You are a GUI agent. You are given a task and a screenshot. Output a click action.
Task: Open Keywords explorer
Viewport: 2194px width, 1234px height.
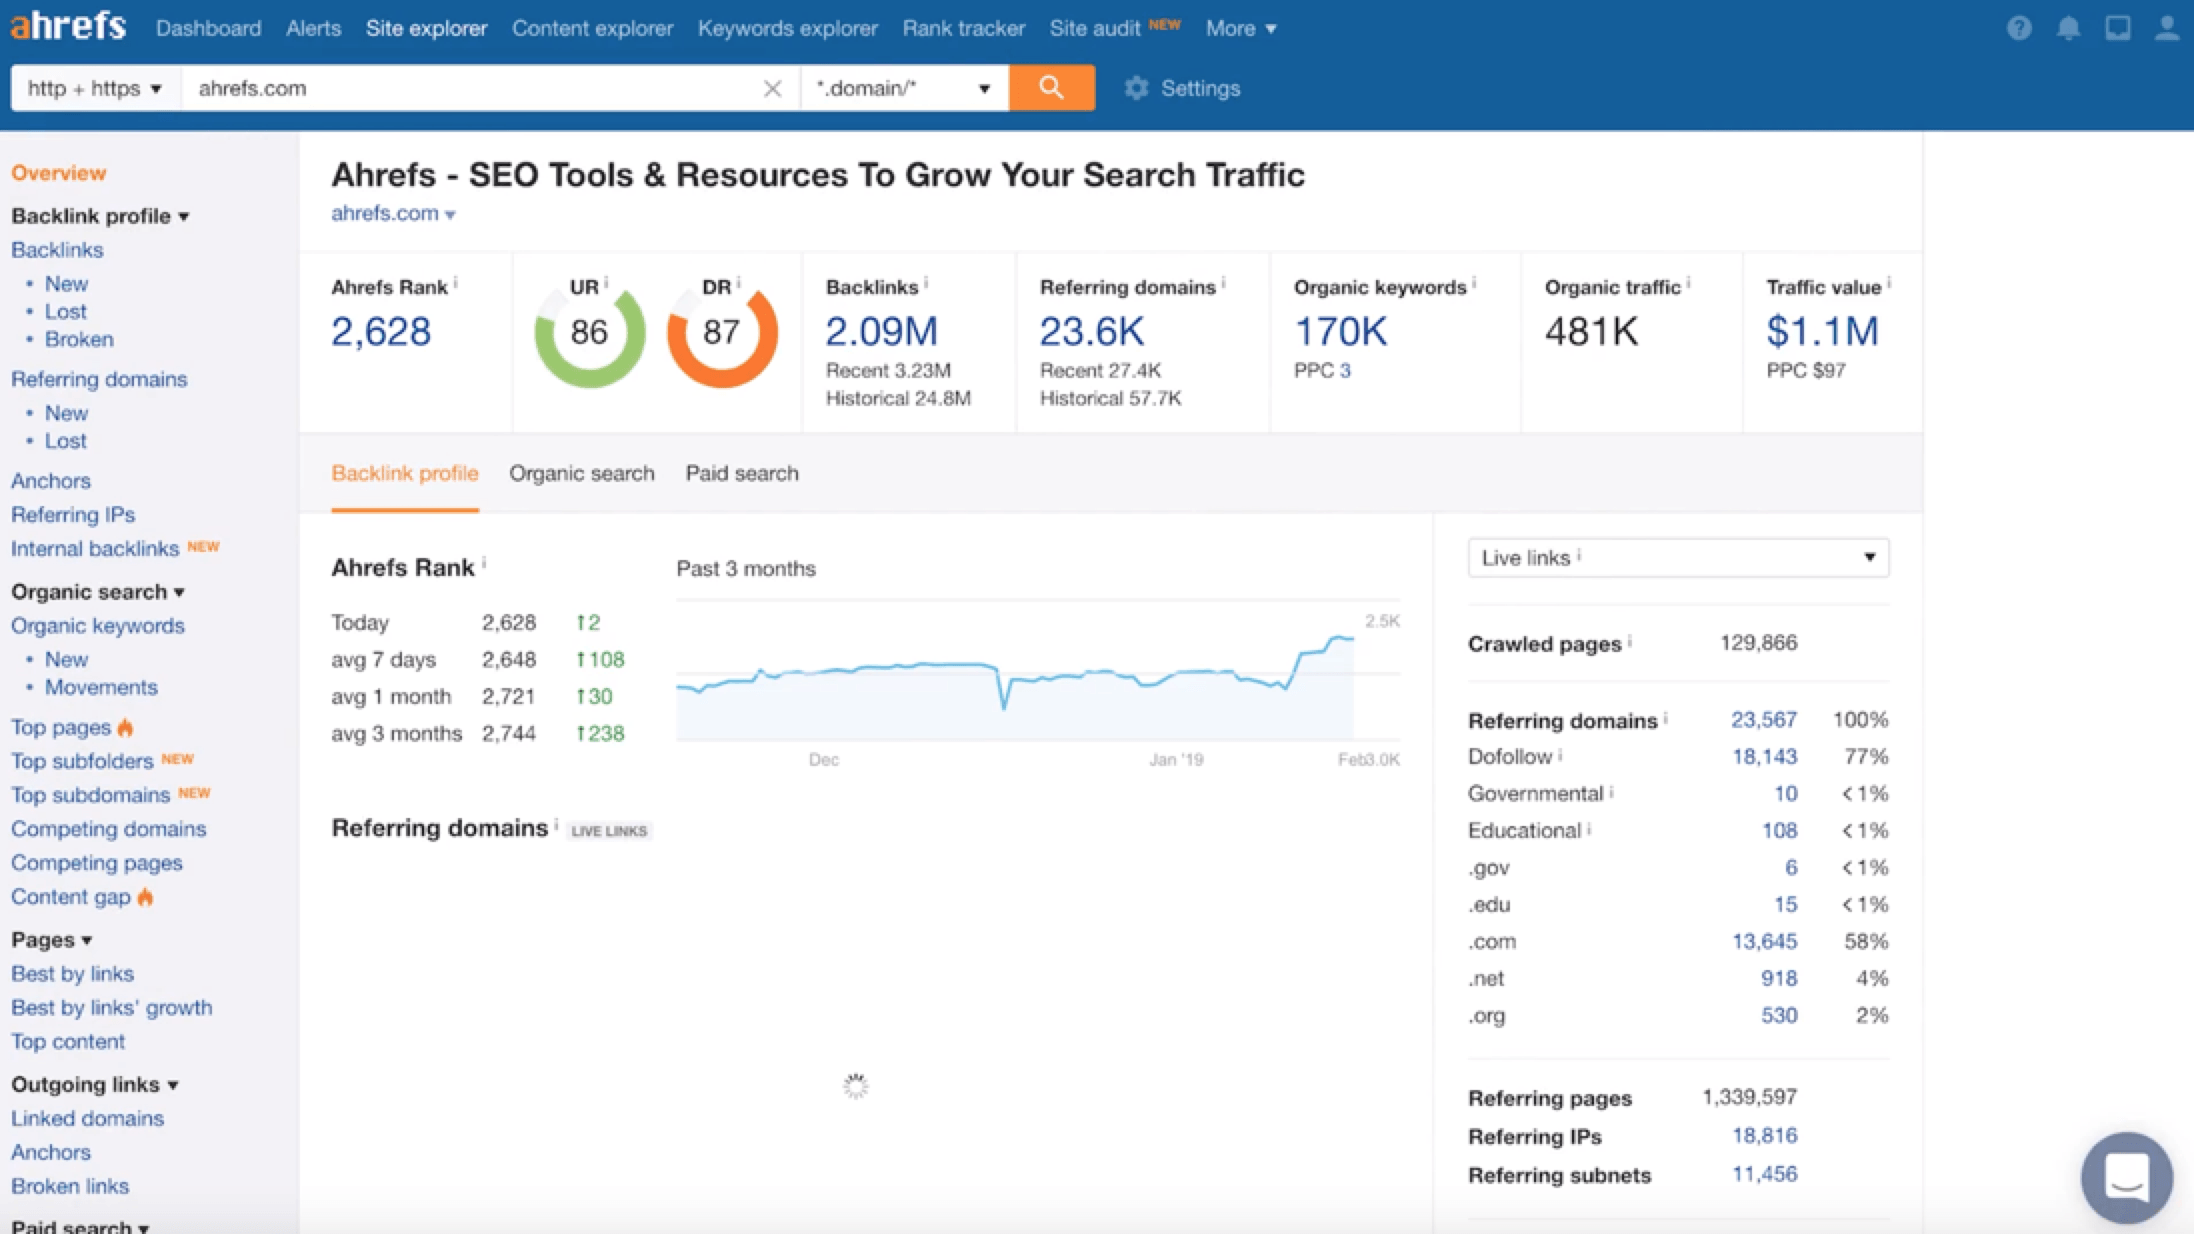point(787,28)
